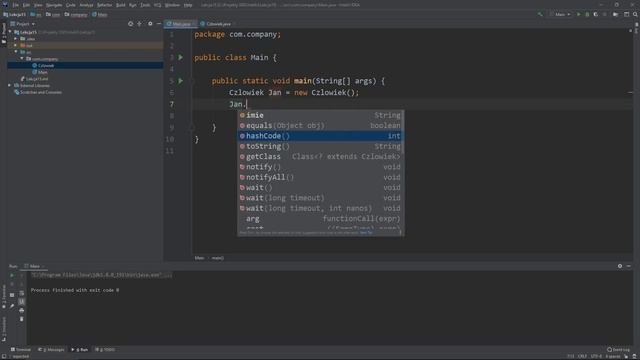Open Search Everywhere magnifier icon
640x360 pixels.
click(635, 14)
